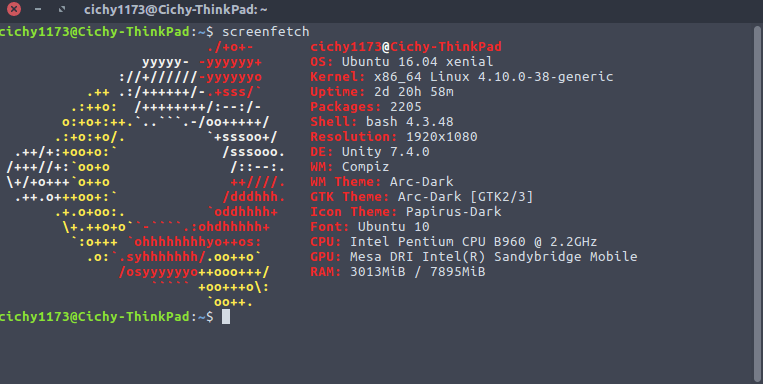Click the window title cichy1173@Cichy-ThinkPad: ~
Viewport: 763px width, 384px height.
(x=176, y=9)
